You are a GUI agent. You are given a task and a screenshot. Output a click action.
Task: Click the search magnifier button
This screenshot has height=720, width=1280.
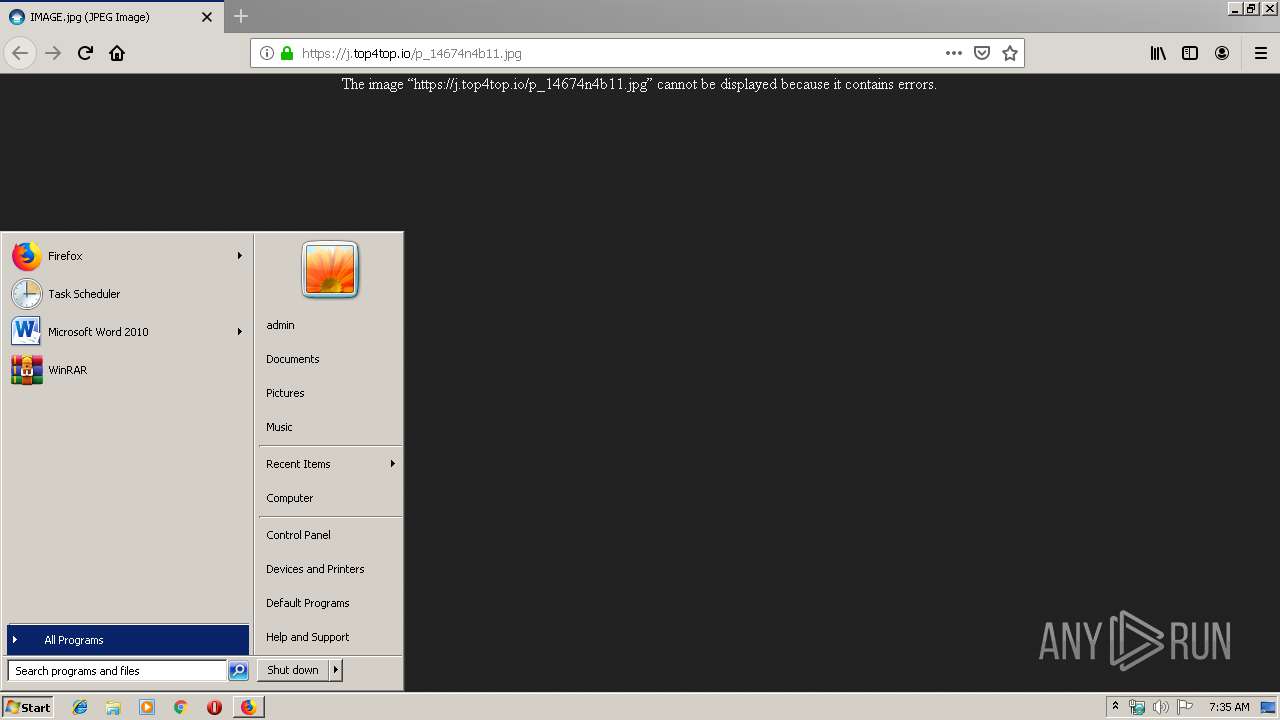click(x=238, y=671)
